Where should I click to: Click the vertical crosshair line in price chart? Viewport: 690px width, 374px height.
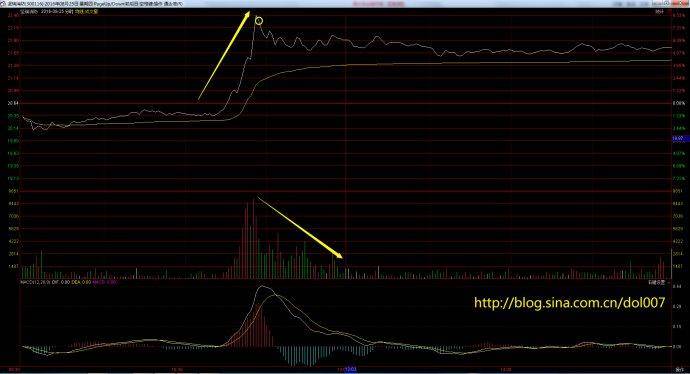click(x=345, y=103)
